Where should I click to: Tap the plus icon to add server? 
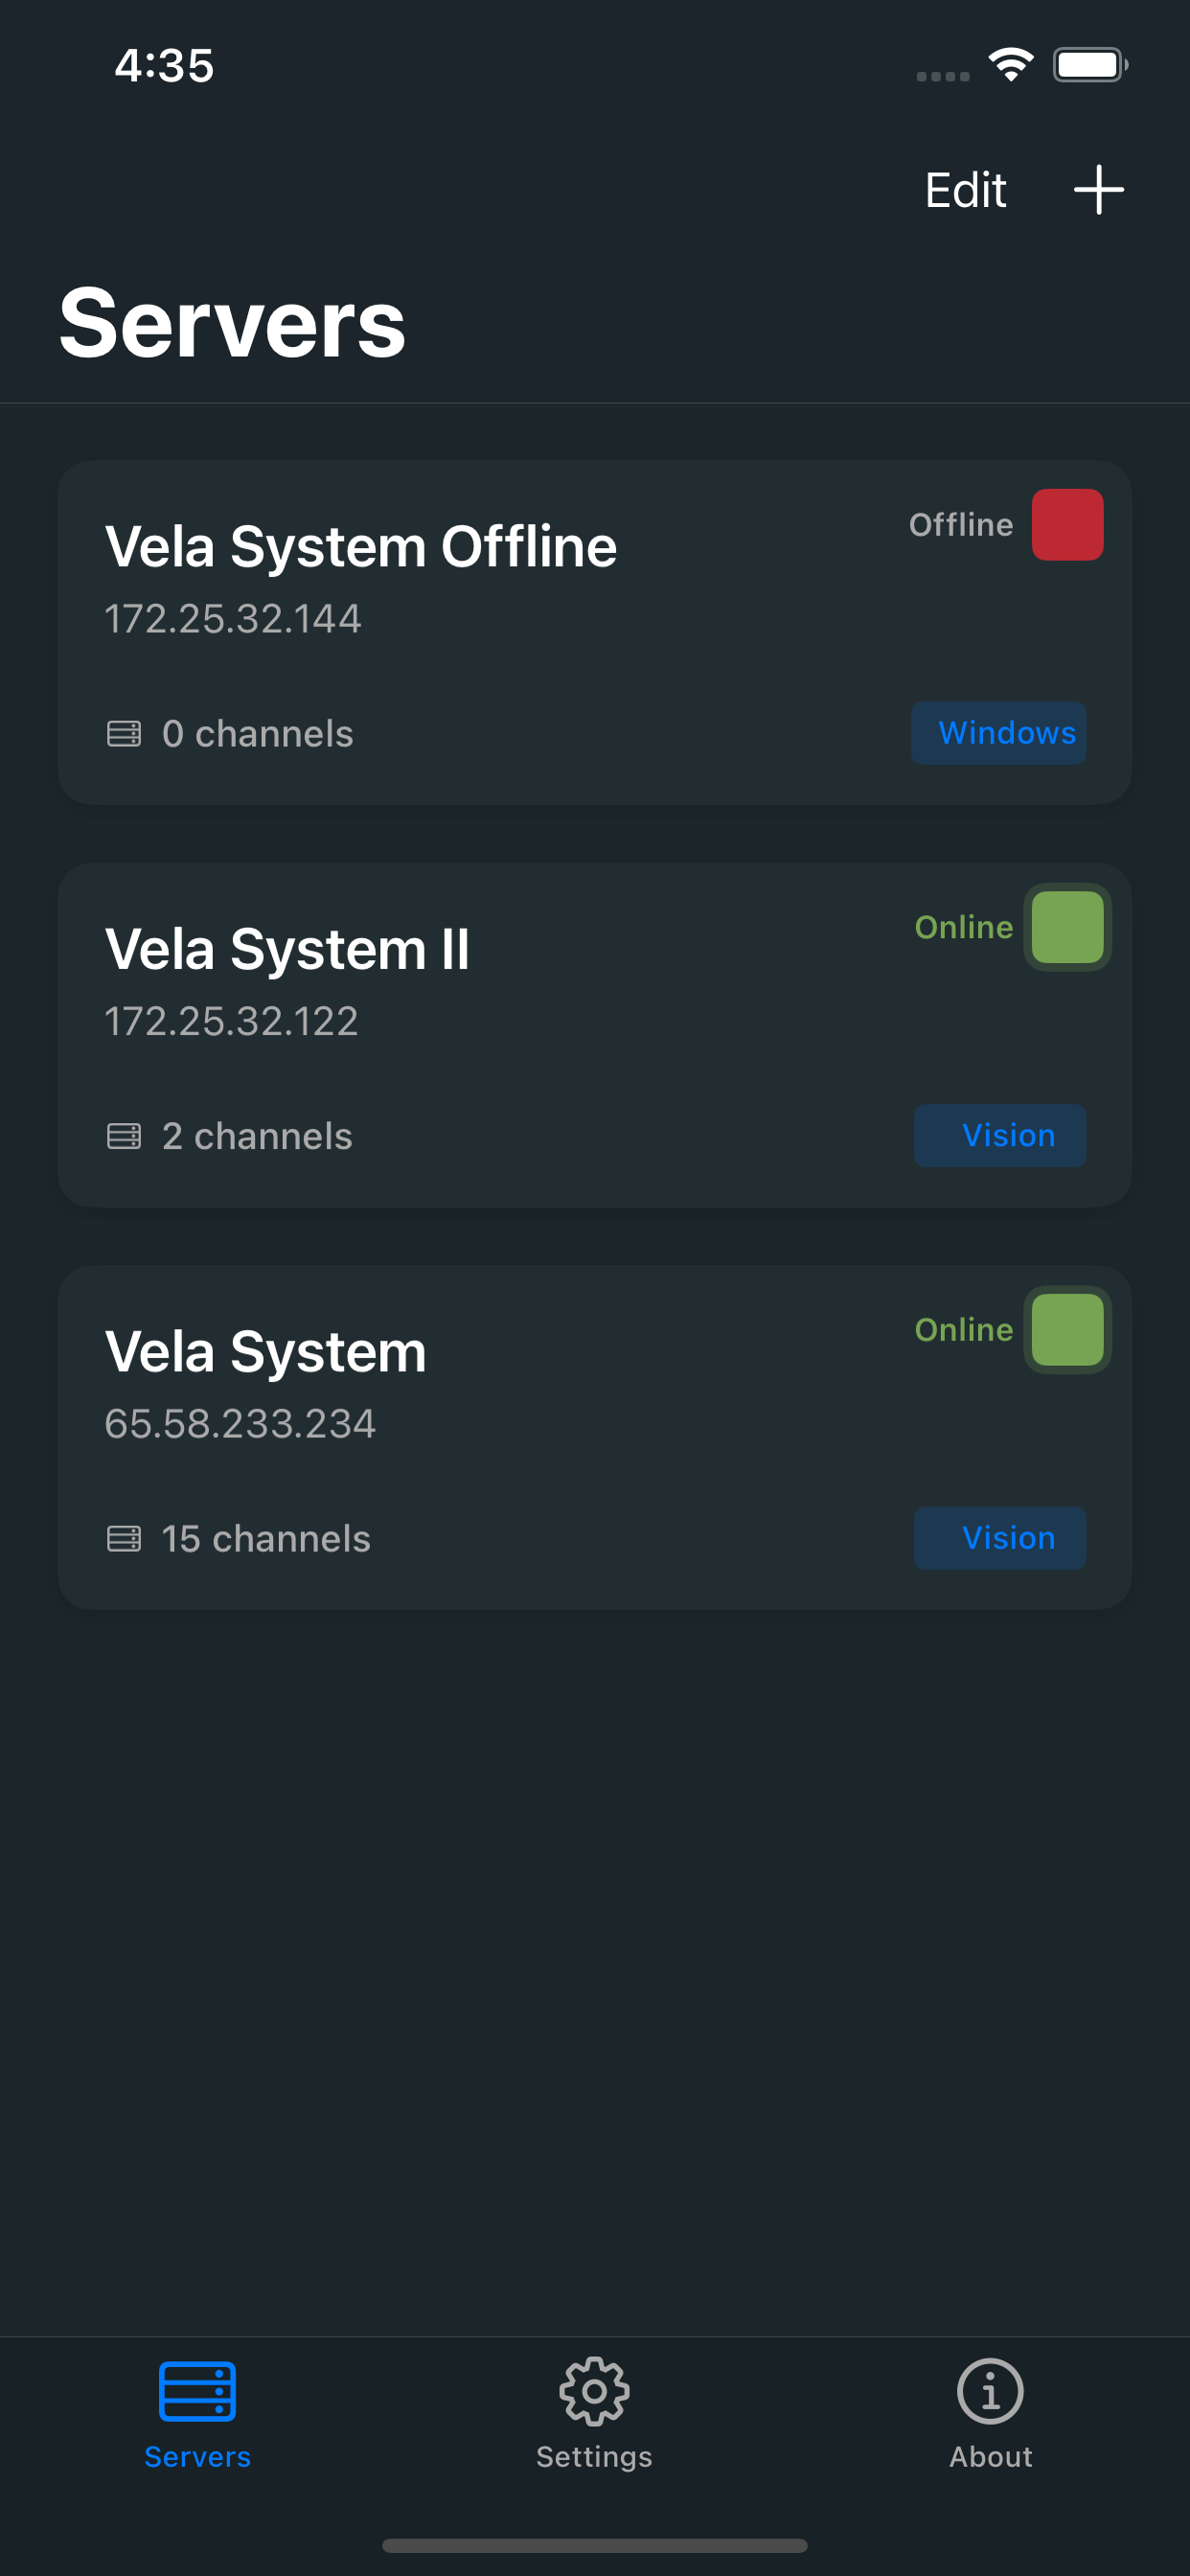click(1098, 190)
